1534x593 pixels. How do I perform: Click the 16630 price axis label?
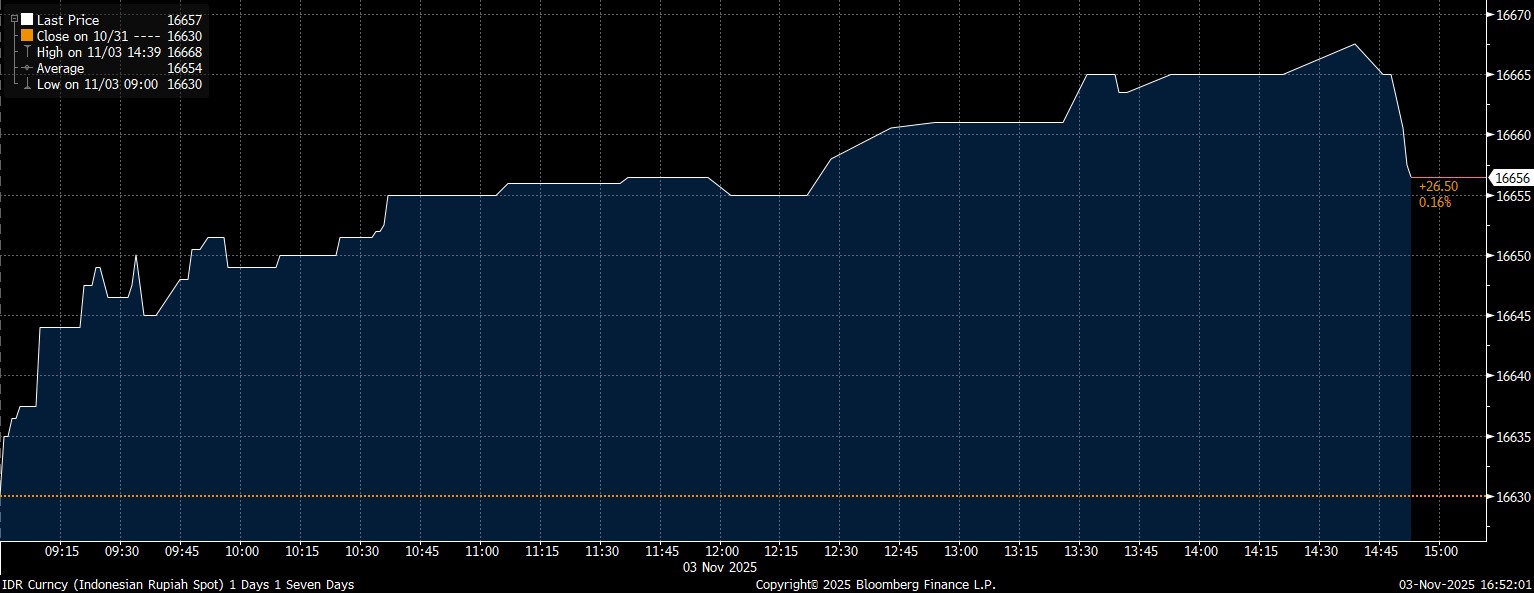pos(1509,497)
